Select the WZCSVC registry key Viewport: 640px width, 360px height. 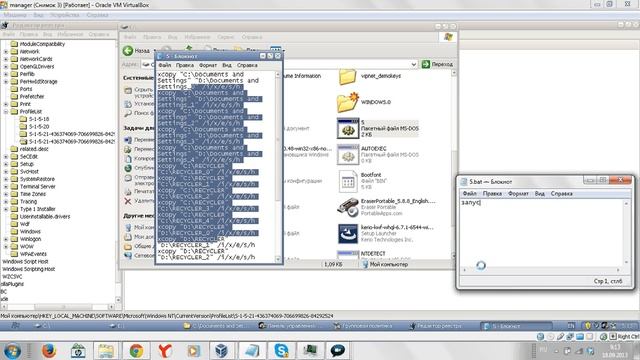pyautogui.click(x=12, y=277)
